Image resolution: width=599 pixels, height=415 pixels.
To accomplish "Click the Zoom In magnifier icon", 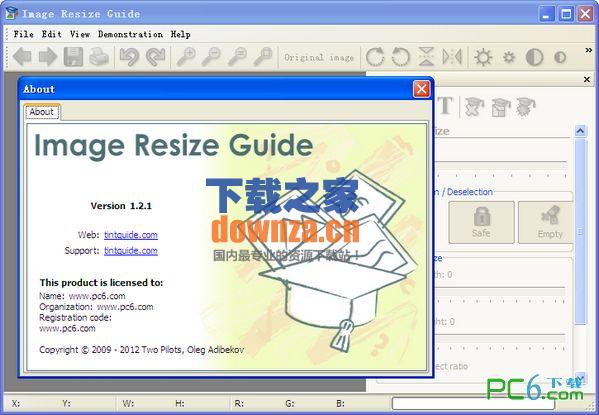I will 186,57.
